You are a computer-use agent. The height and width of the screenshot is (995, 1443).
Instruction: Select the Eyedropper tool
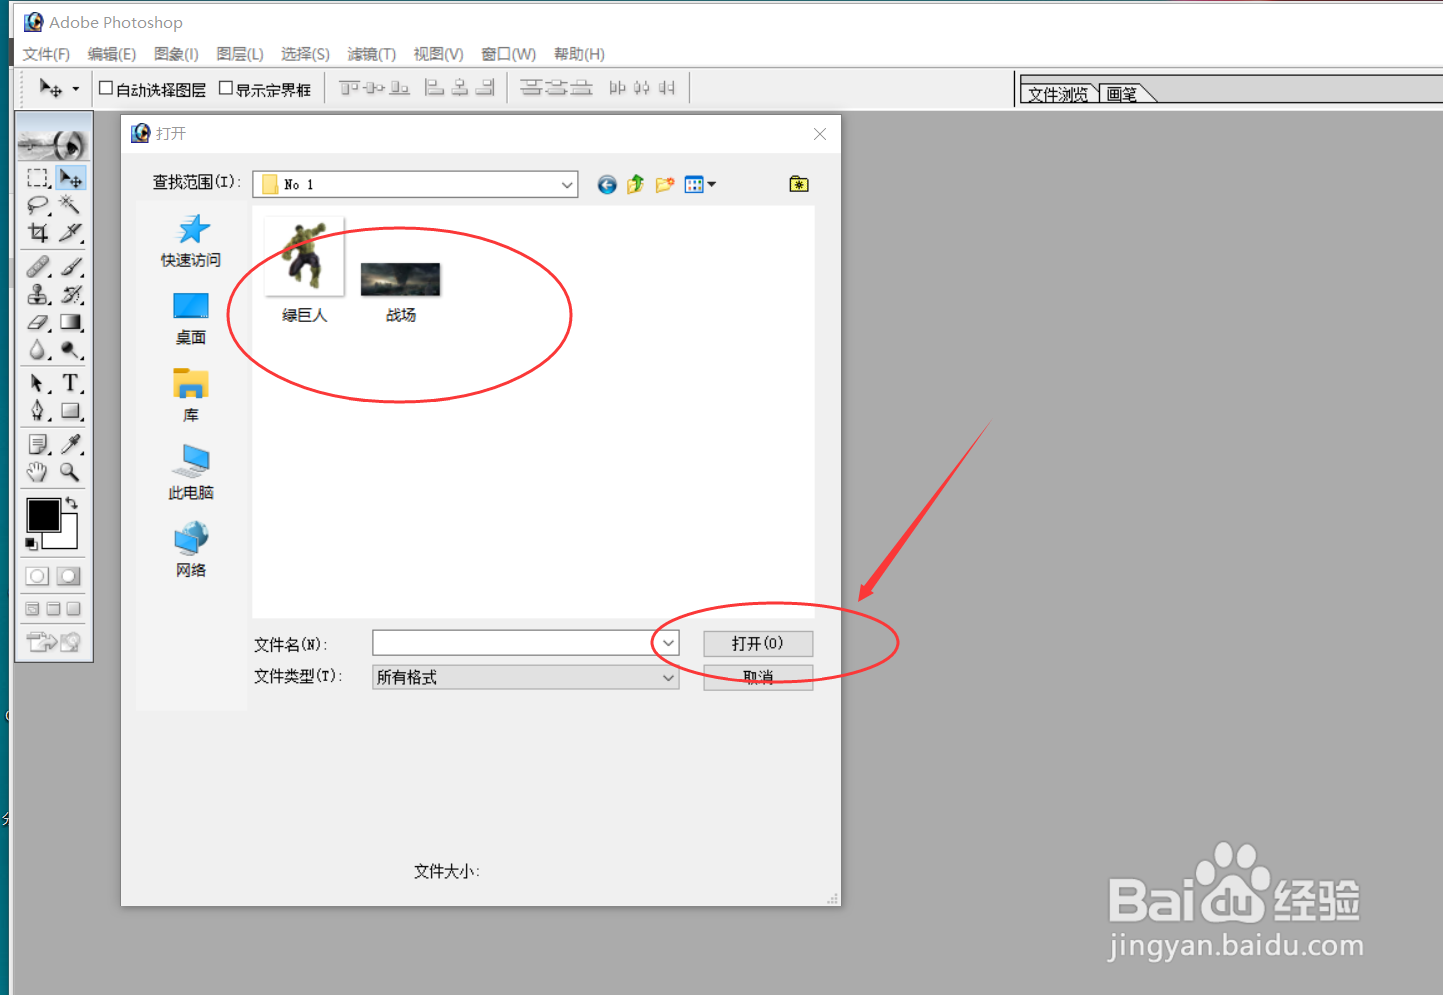(70, 444)
